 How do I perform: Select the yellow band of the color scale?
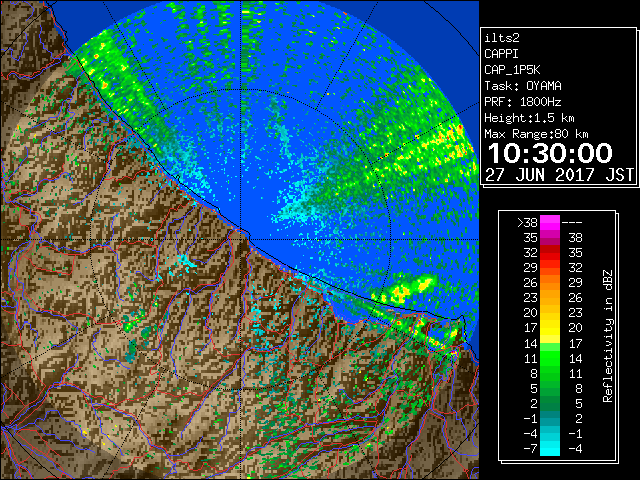[550, 328]
